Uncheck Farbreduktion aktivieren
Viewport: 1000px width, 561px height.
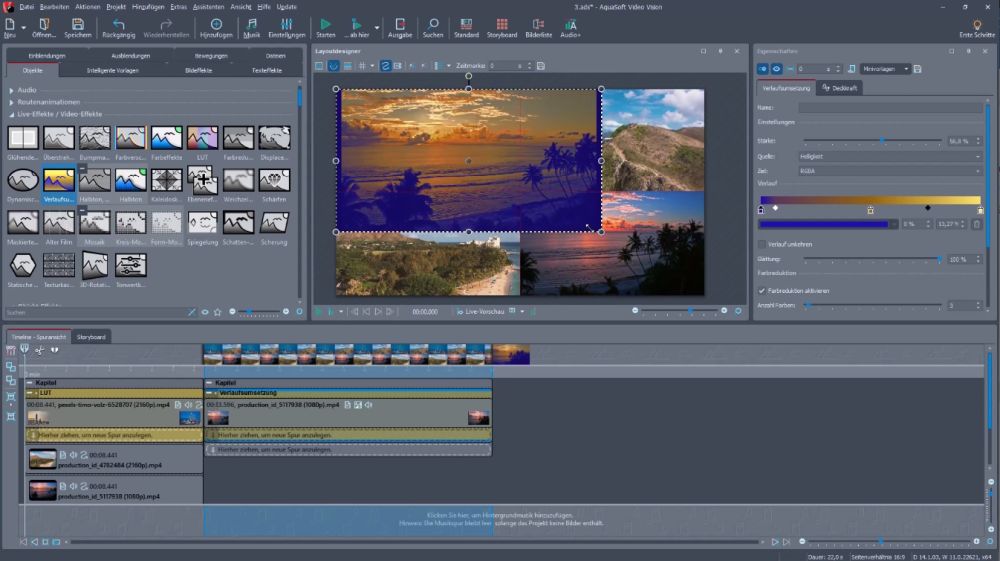tap(762, 291)
